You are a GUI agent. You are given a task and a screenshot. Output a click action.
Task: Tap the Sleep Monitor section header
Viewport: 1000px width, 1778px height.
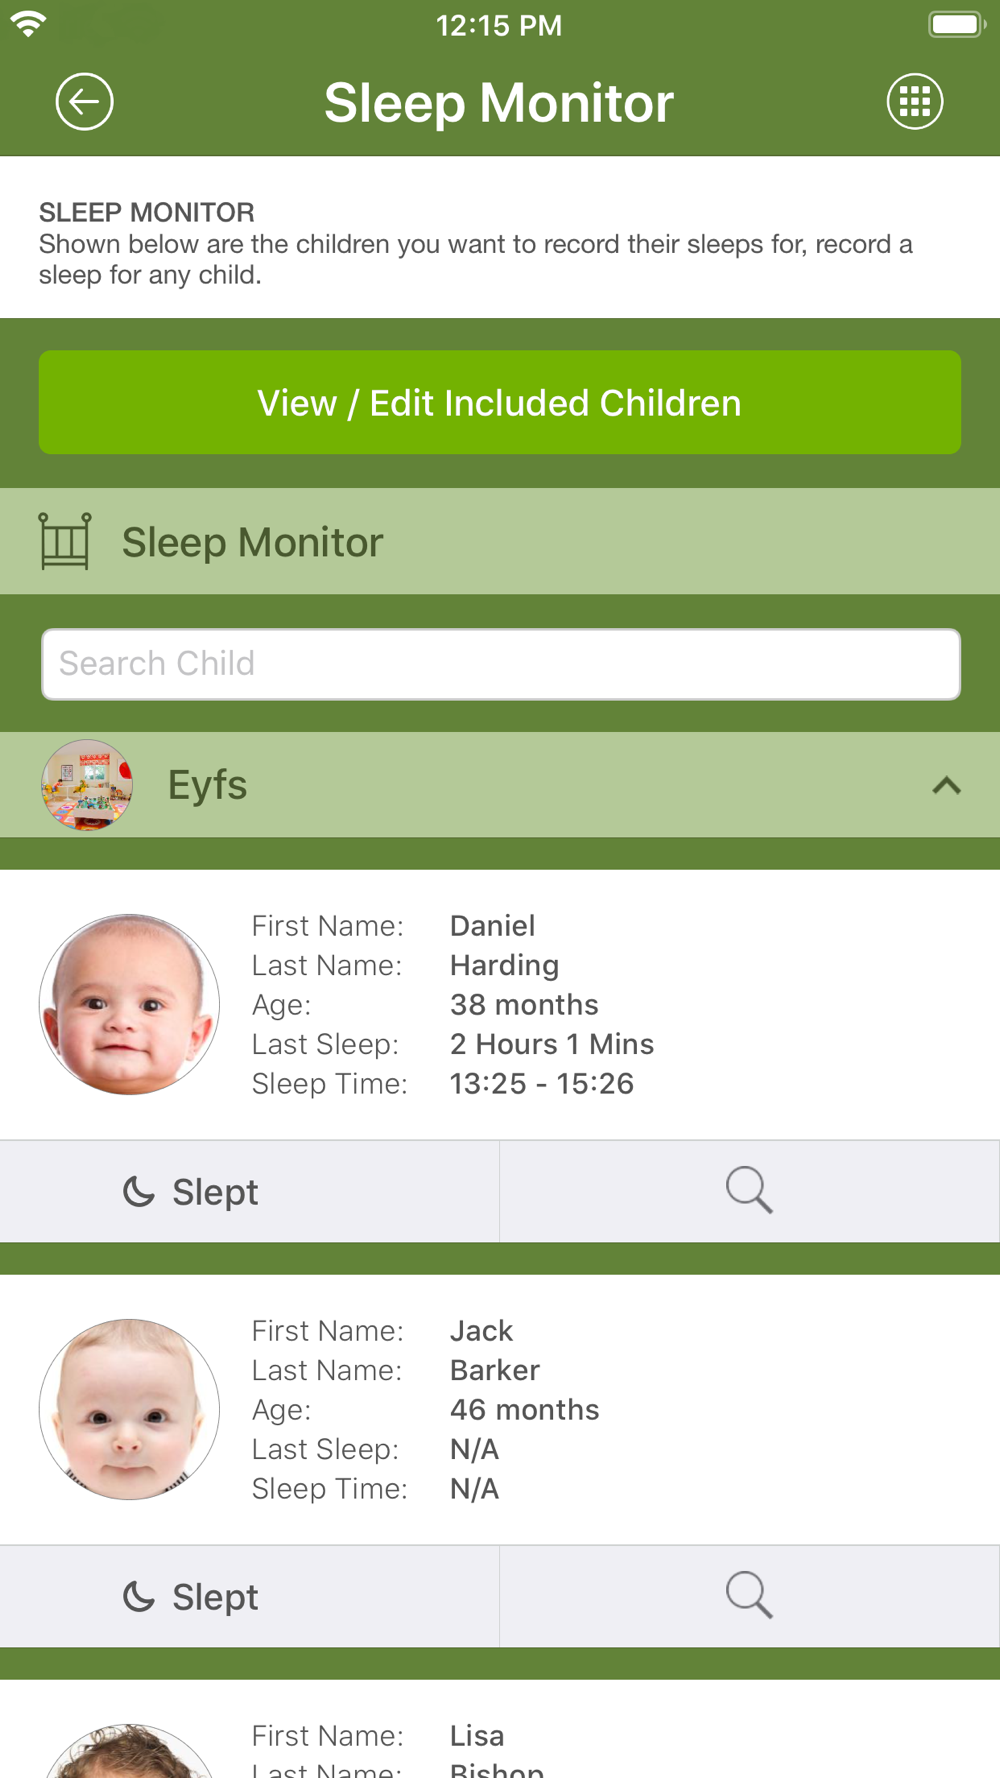(500, 541)
